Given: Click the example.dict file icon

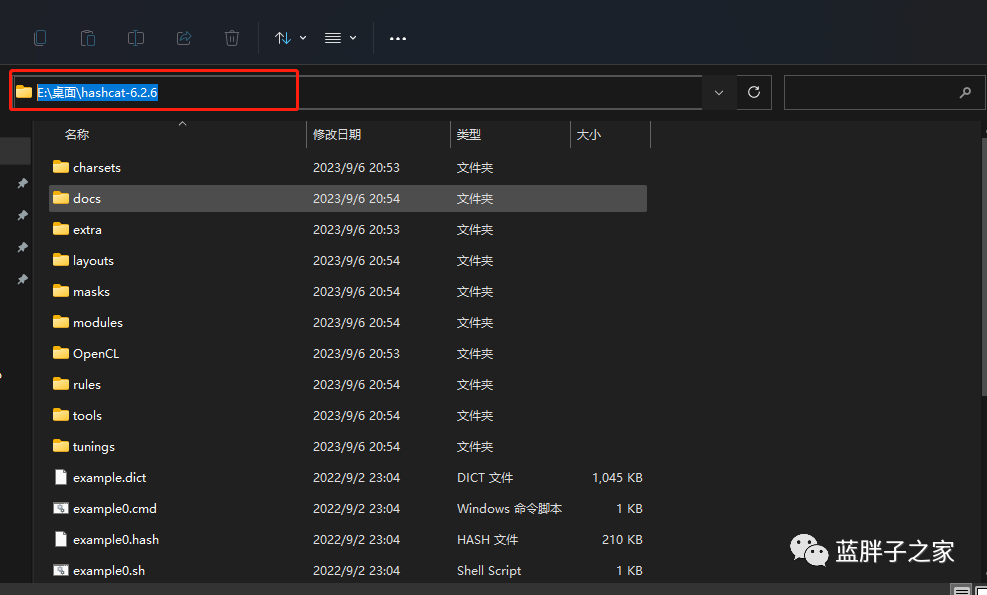Looking at the screenshot, I should [x=60, y=477].
